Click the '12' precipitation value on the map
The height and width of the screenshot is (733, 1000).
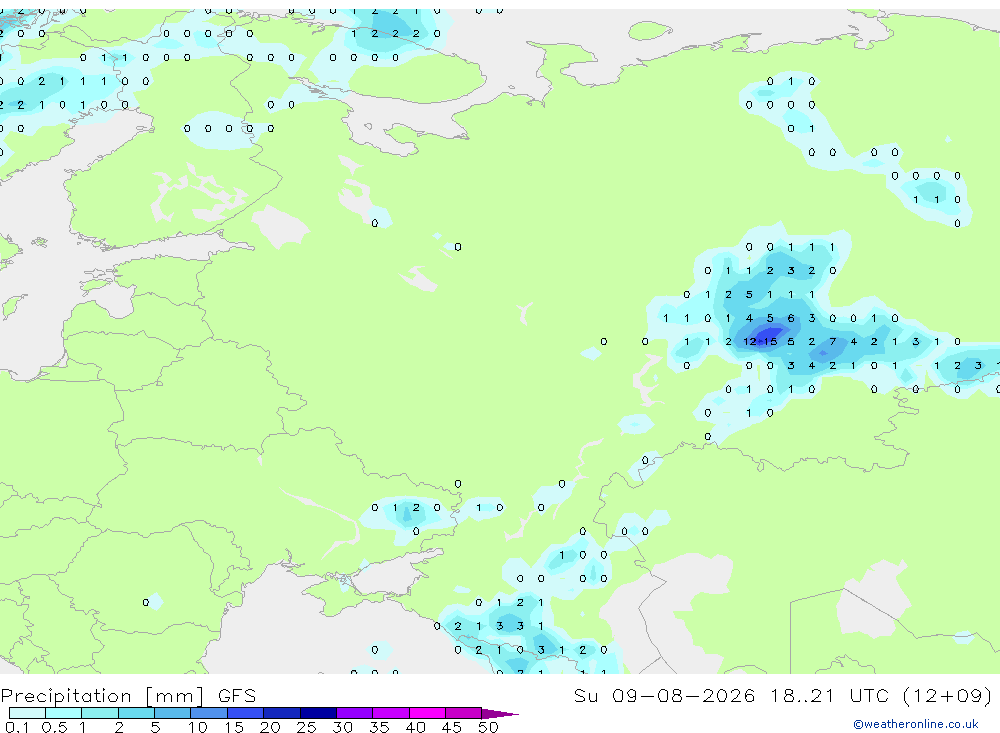tap(750, 342)
